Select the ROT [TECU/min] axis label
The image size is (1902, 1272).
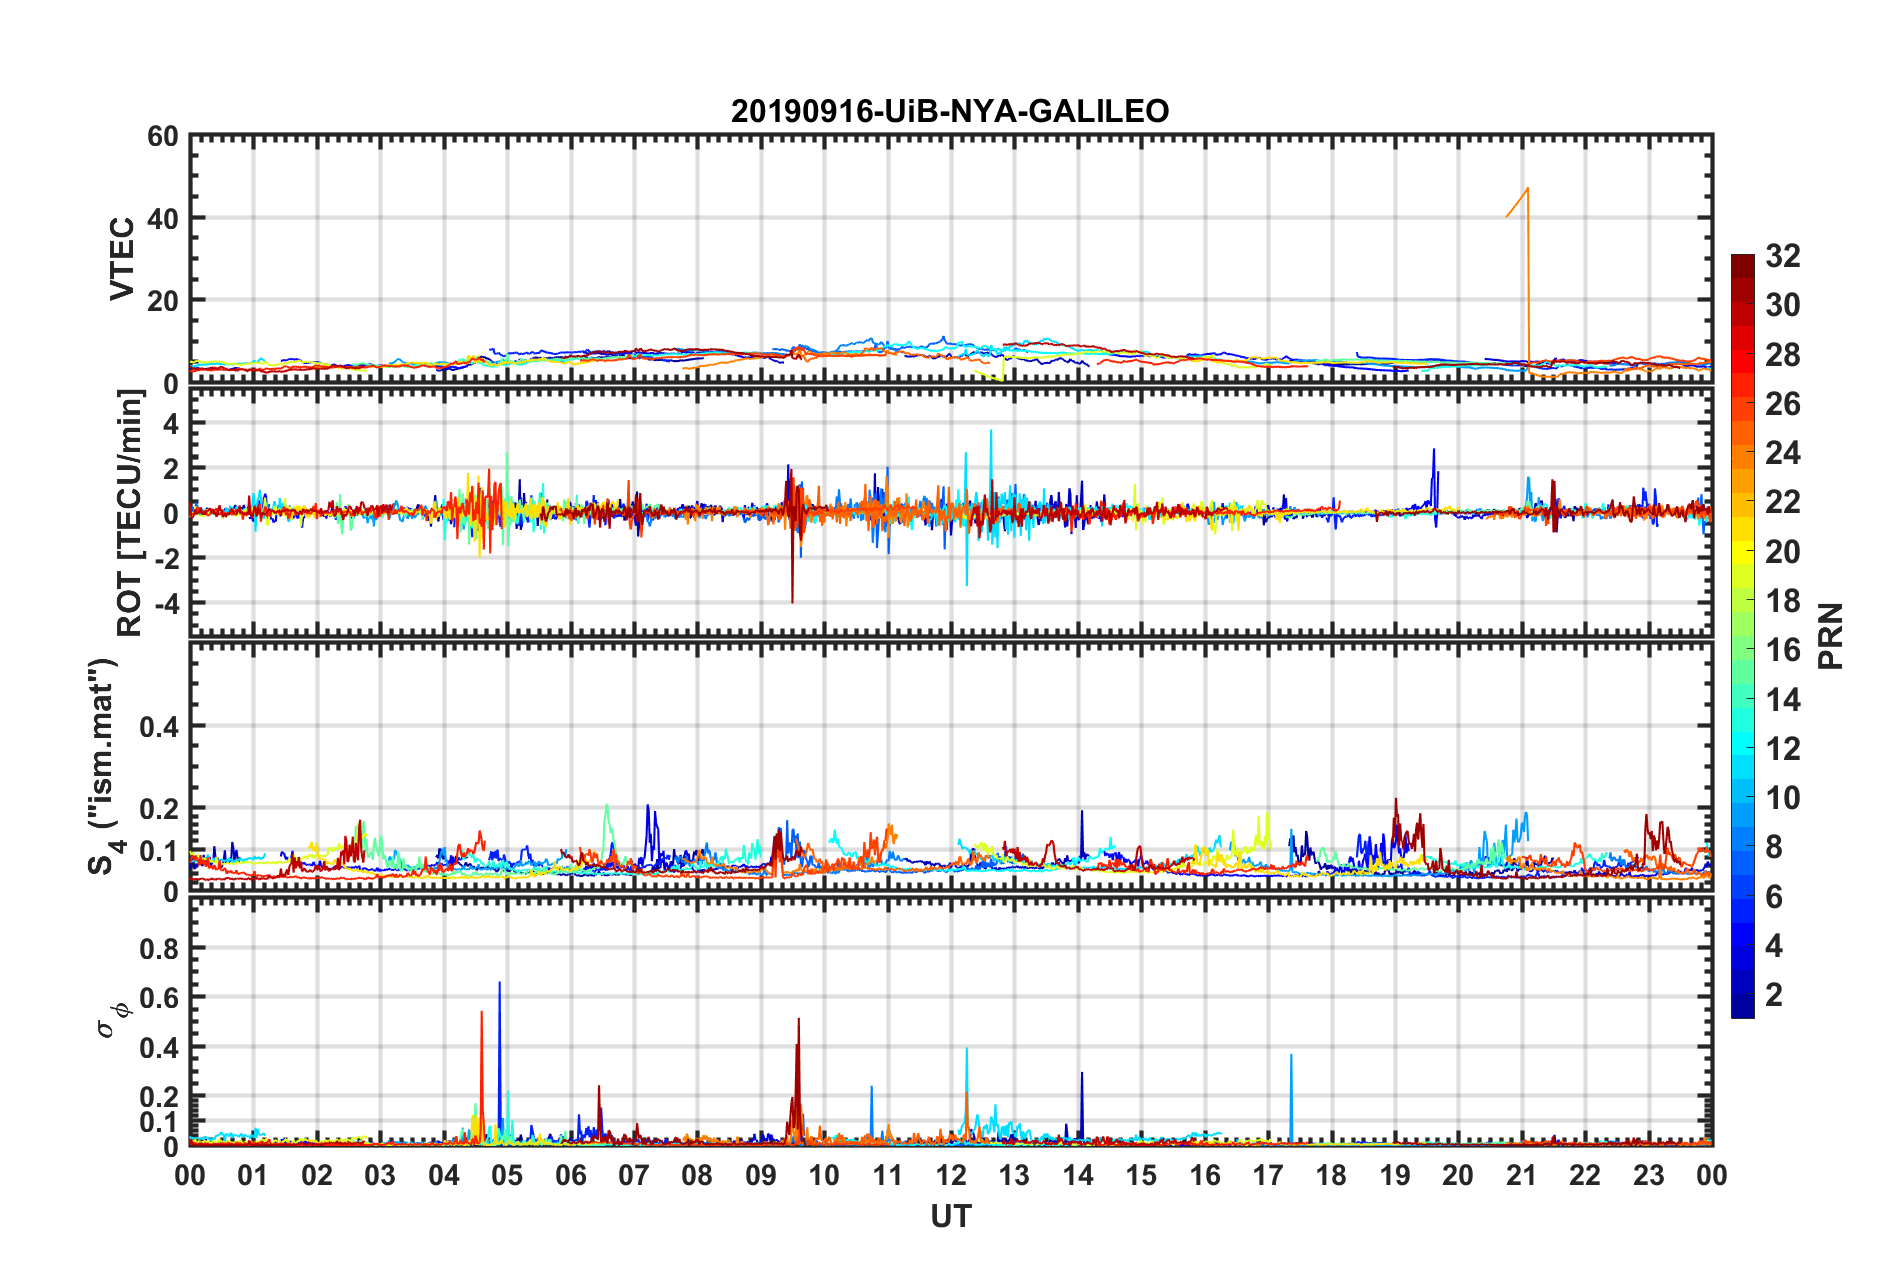click(x=130, y=513)
